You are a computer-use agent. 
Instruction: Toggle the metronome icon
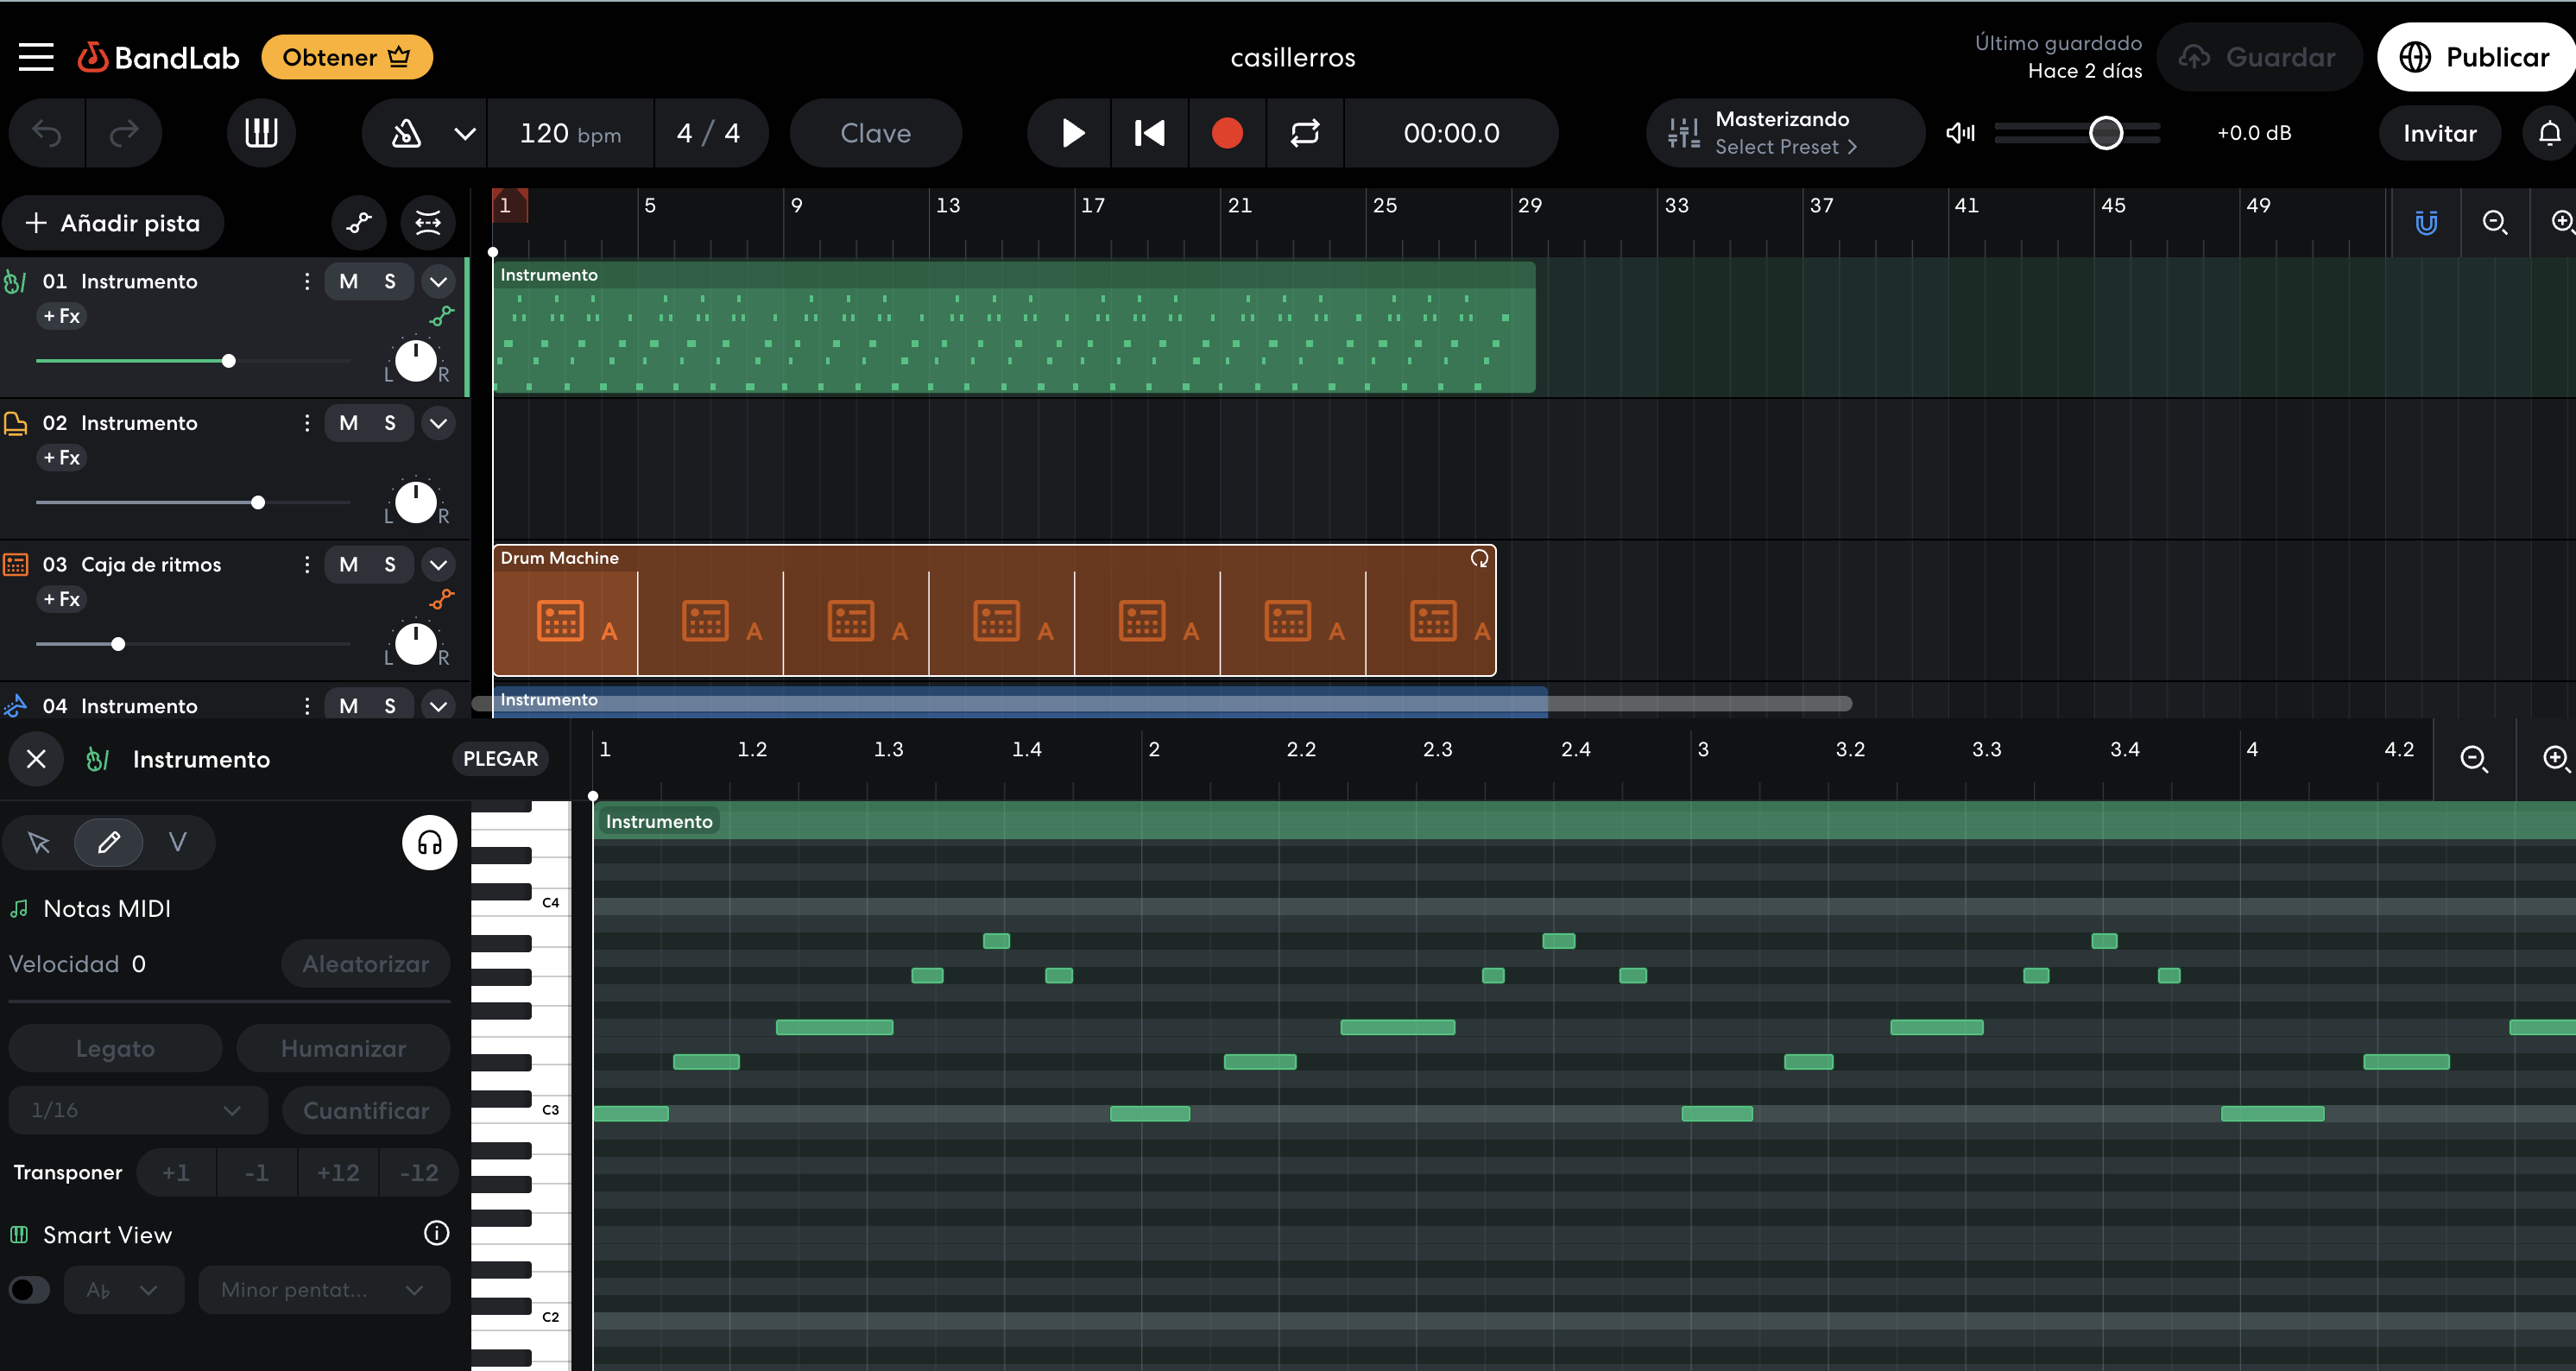pyautogui.click(x=406, y=132)
